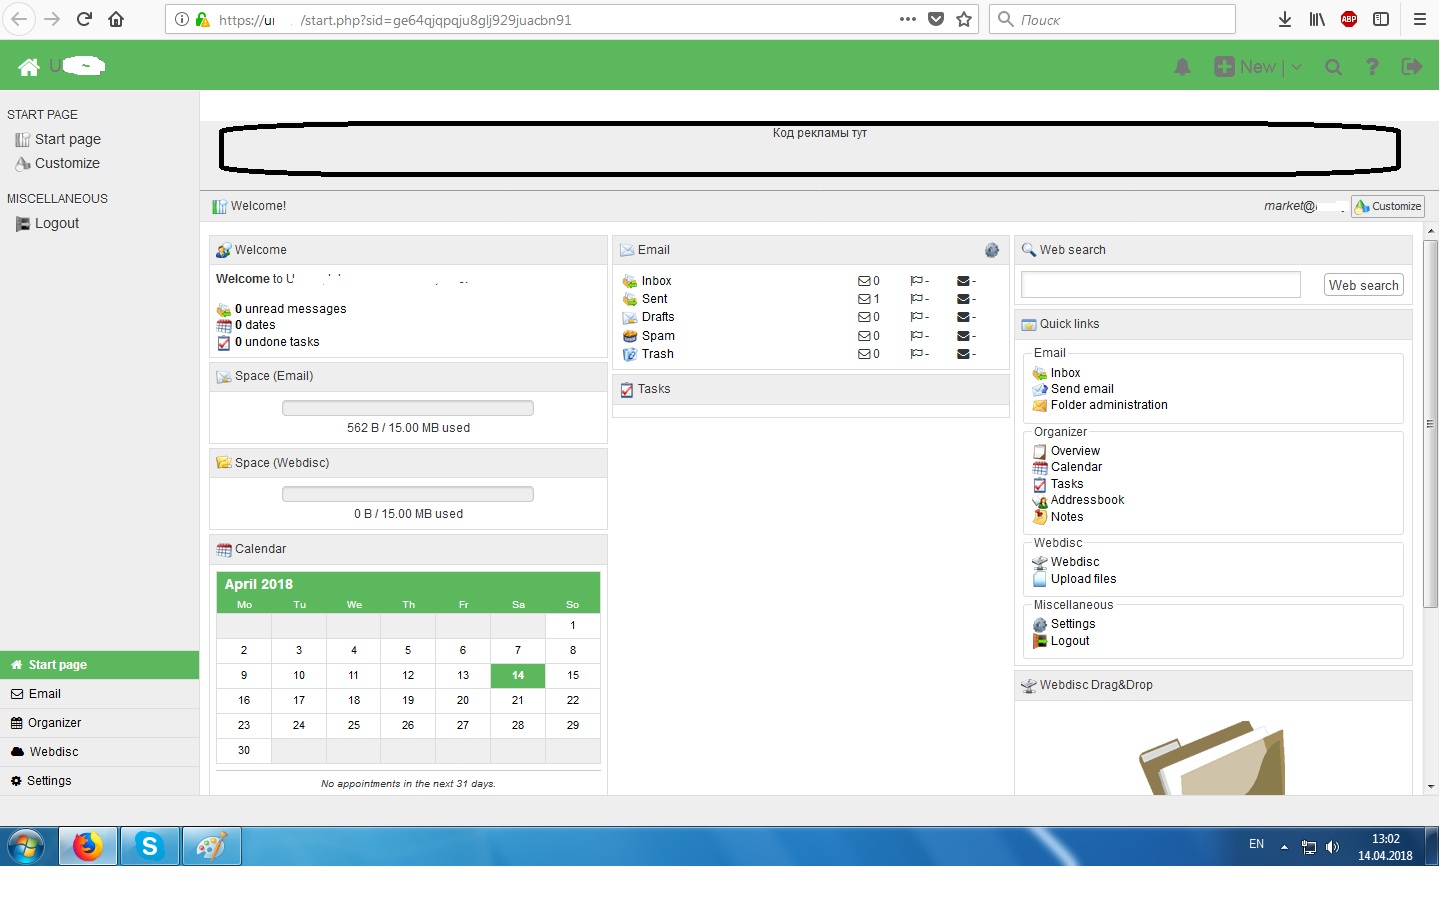Open Folder administration quick link
Image resolution: width=1440 pixels, height=900 pixels.
(x=1109, y=405)
